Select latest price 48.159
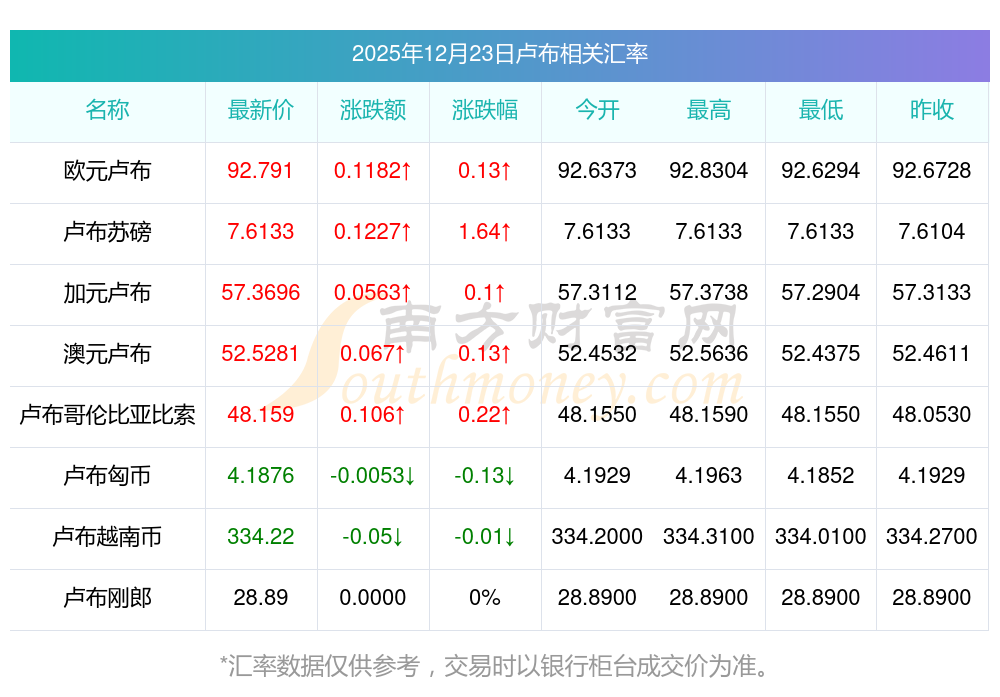Screen dimensions: 1000x697 click(x=260, y=415)
